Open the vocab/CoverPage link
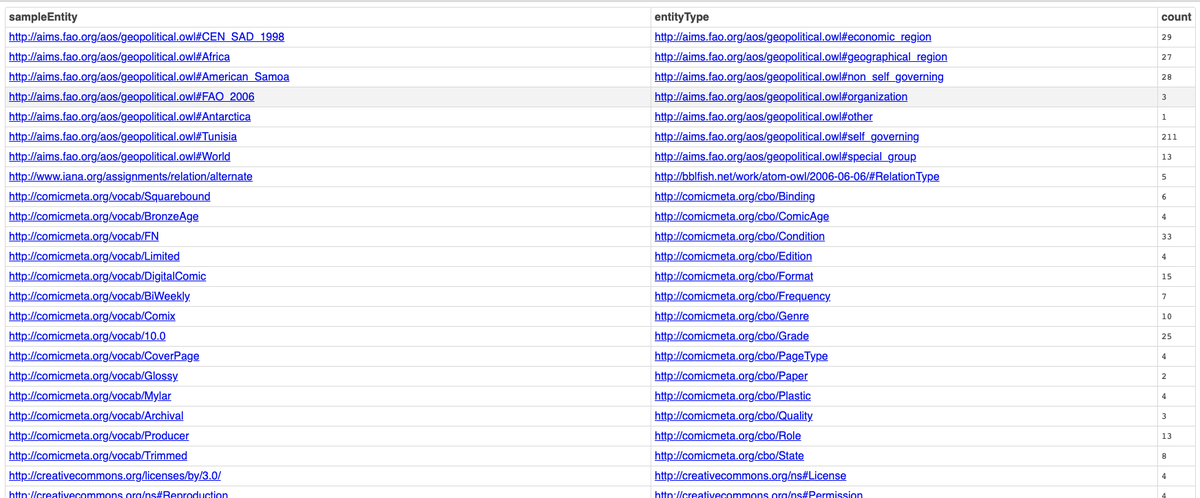This screenshot has width=1200, height=498. click(103, 357)
